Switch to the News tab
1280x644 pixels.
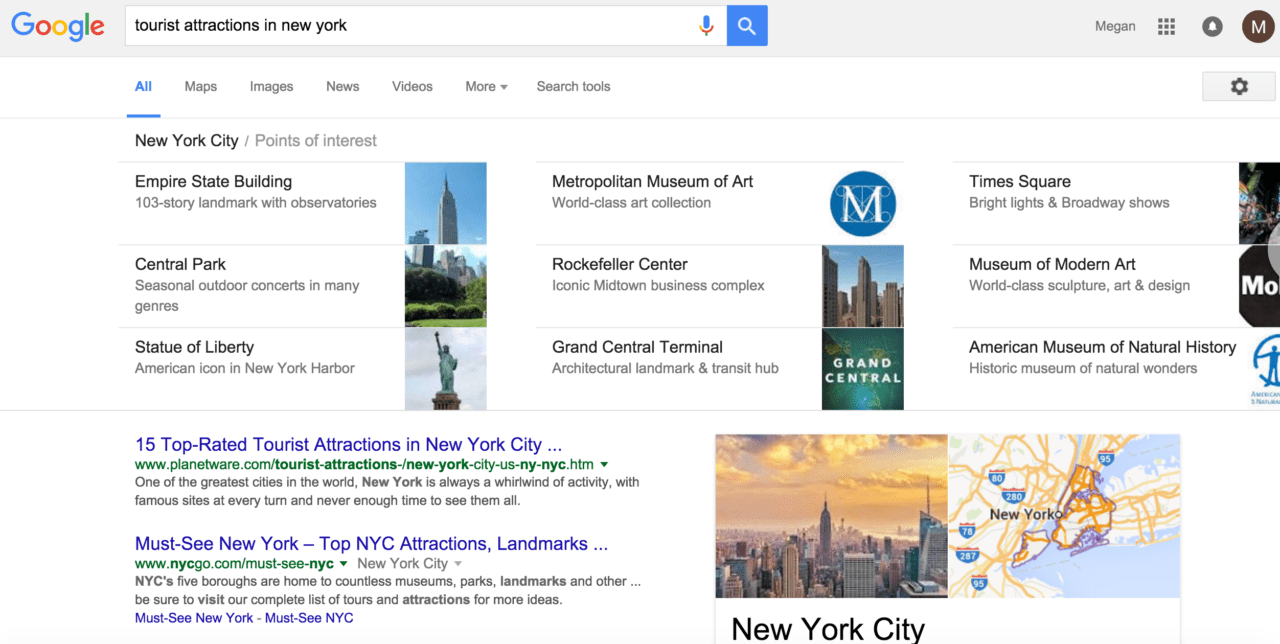point(342,87)
